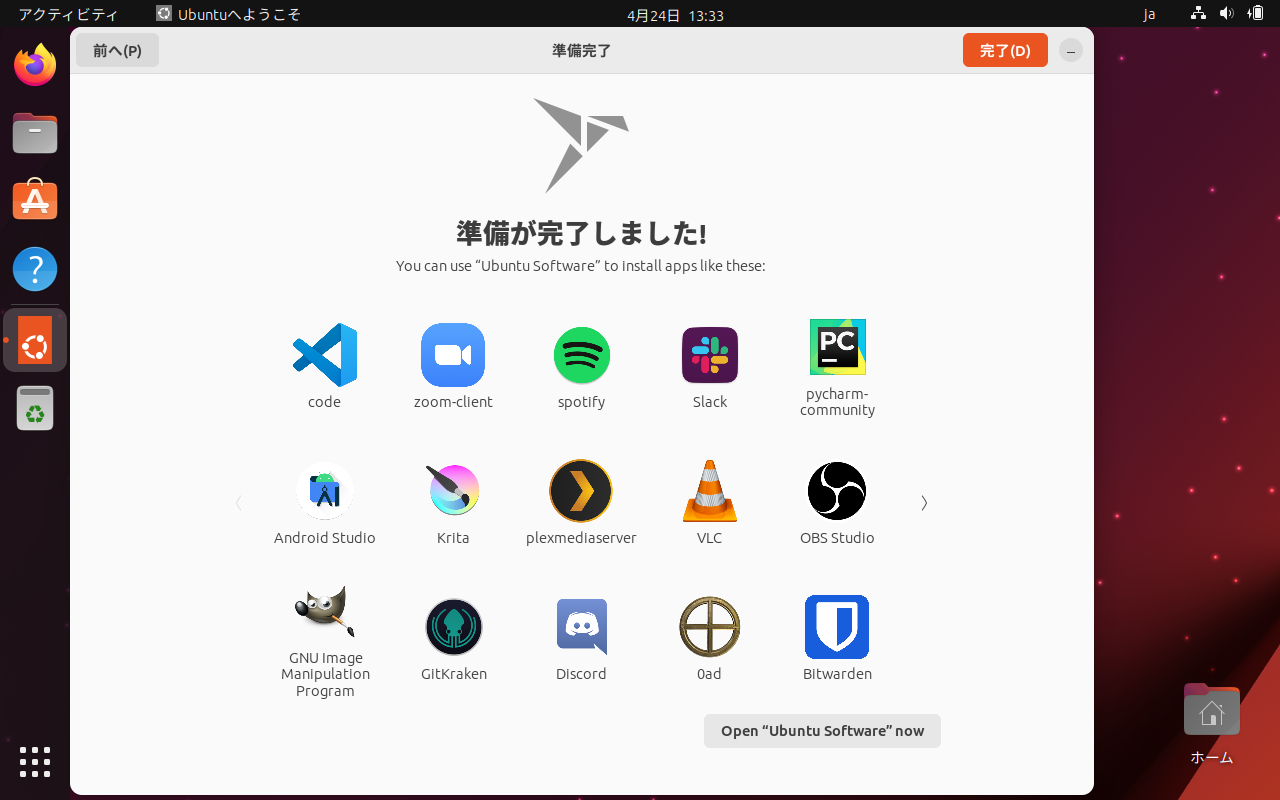Image resolution: width=1280 pixels, height=800 pixels.
Task: Click the code label text
Action: (325, 402)
